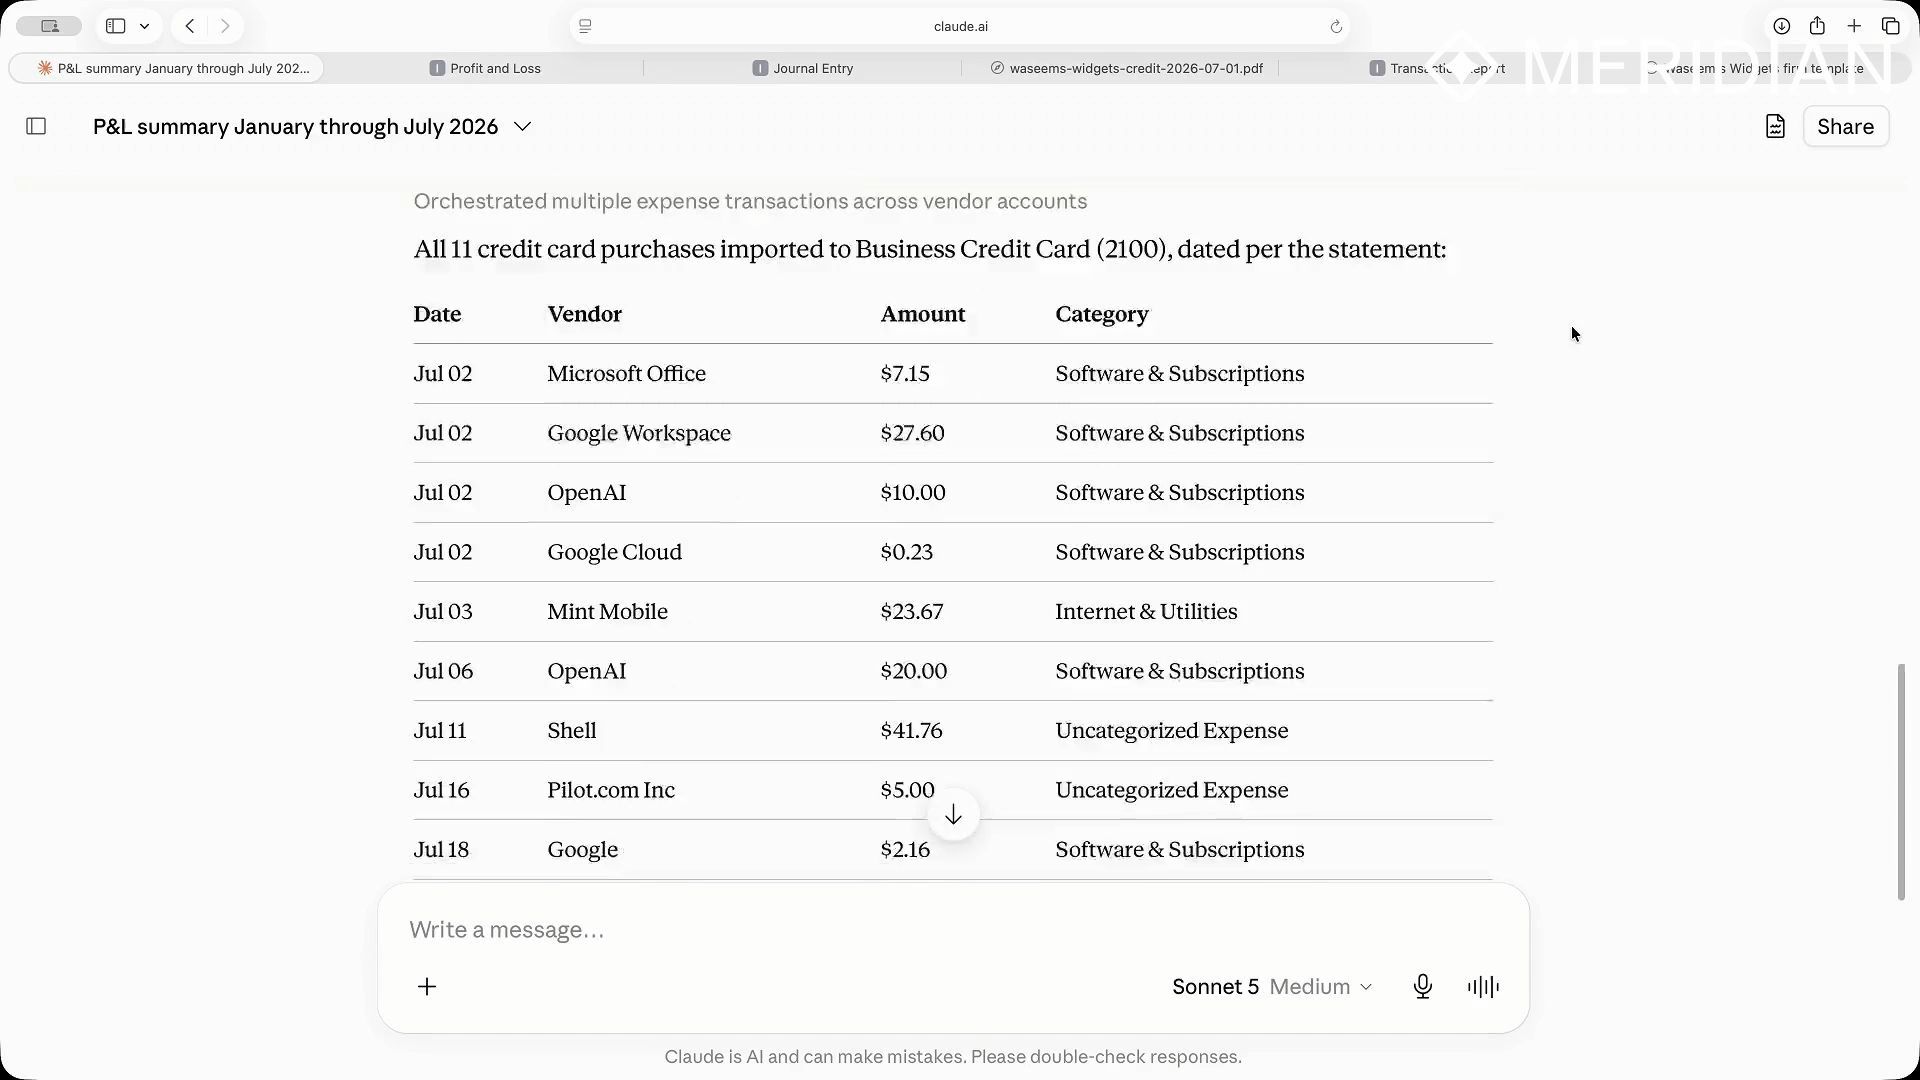This screenshot has width=1920, height=1080.
Task: Select the Microsoft Office vendor cell
Action: (x=626, y=374)
